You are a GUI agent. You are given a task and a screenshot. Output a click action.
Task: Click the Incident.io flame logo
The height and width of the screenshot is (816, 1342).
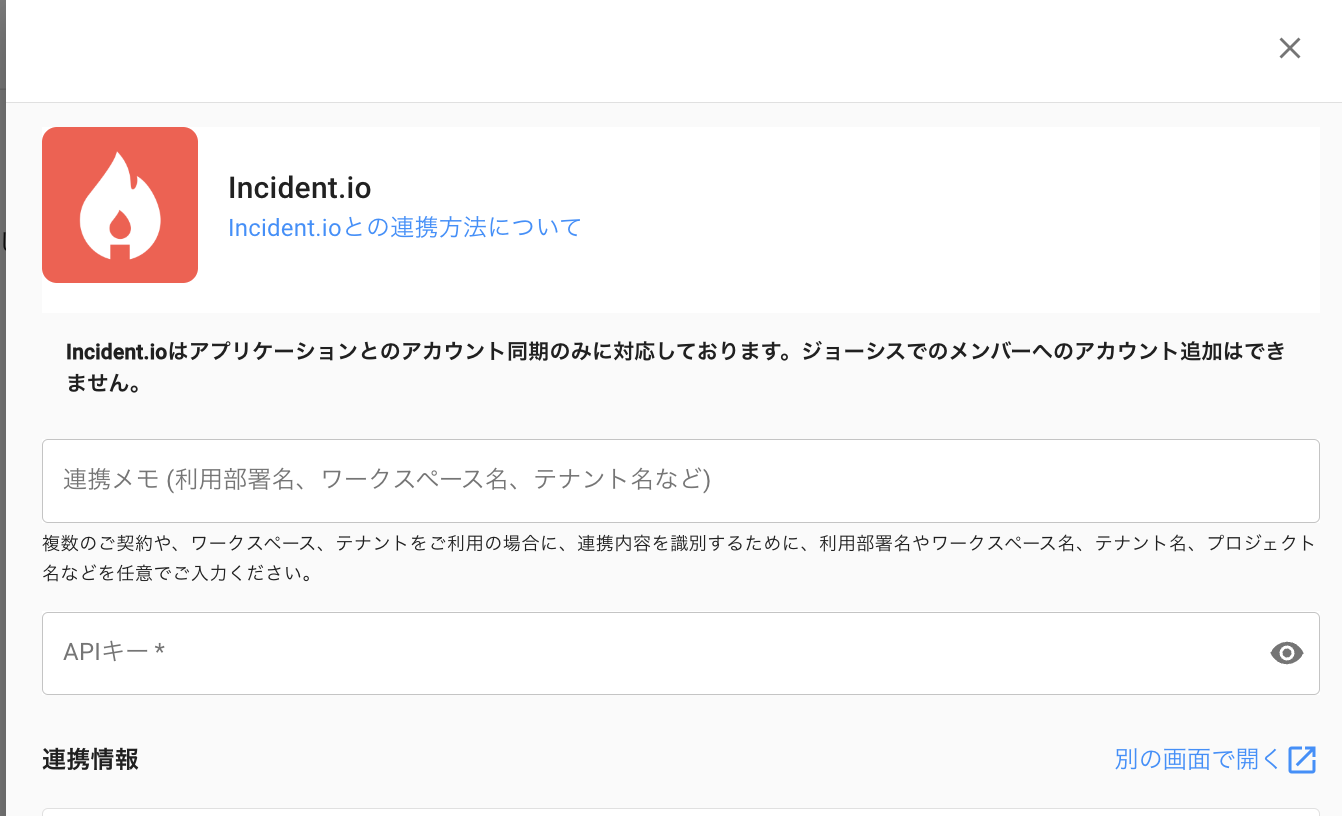tap(120, 205)
